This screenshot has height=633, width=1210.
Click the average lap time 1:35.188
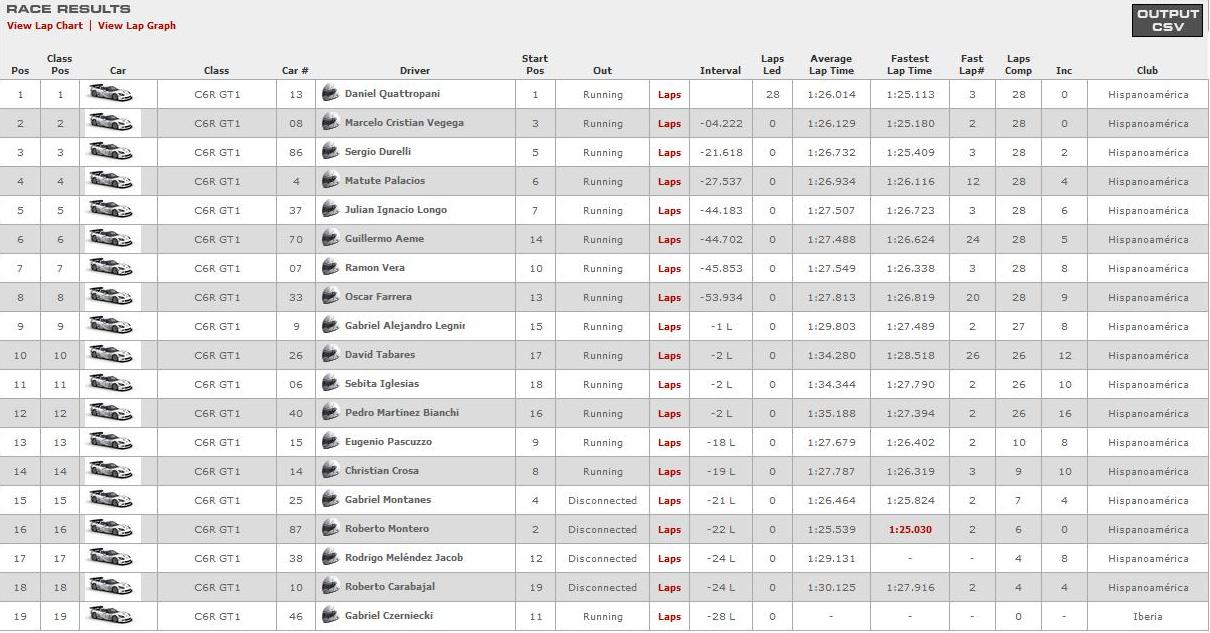click(x=831, y=414)
